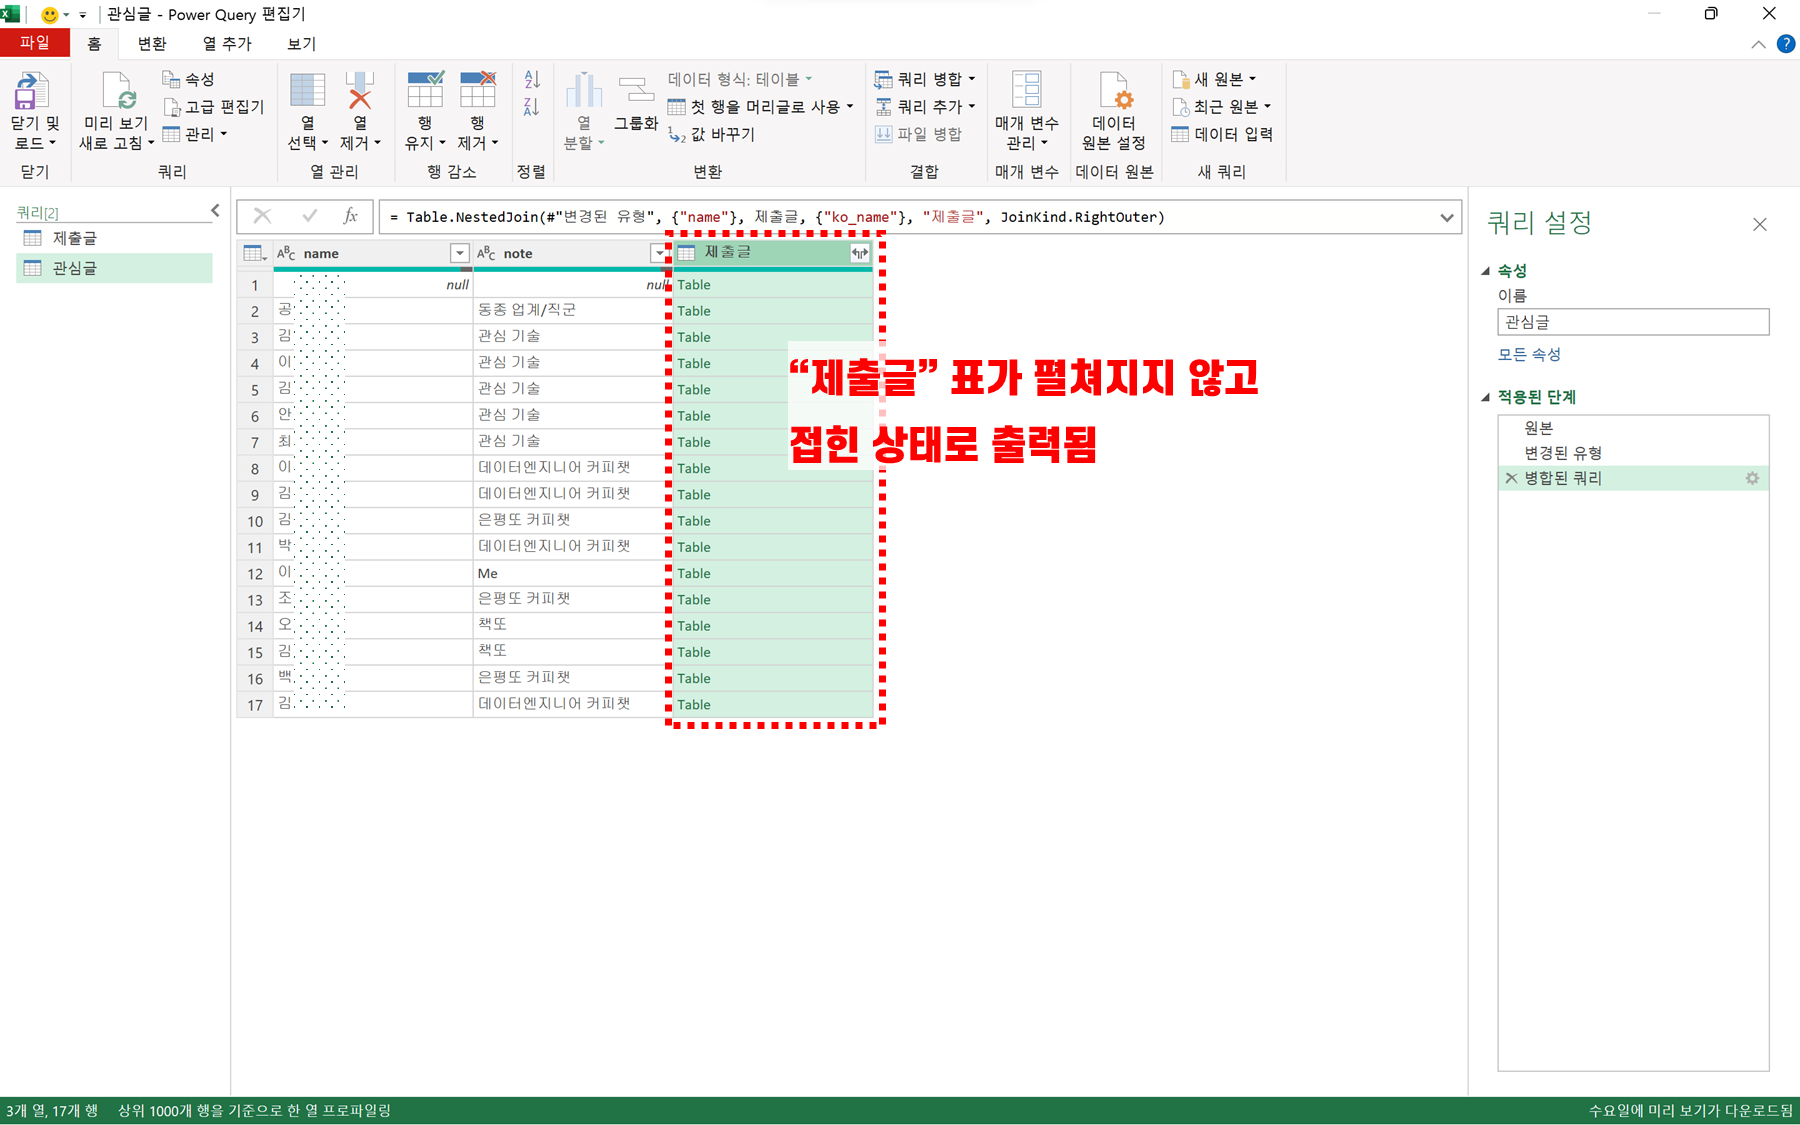Screen dimensions: 1800x1125
Task: Click the fx function icon
Action: (x=350, y=216)
